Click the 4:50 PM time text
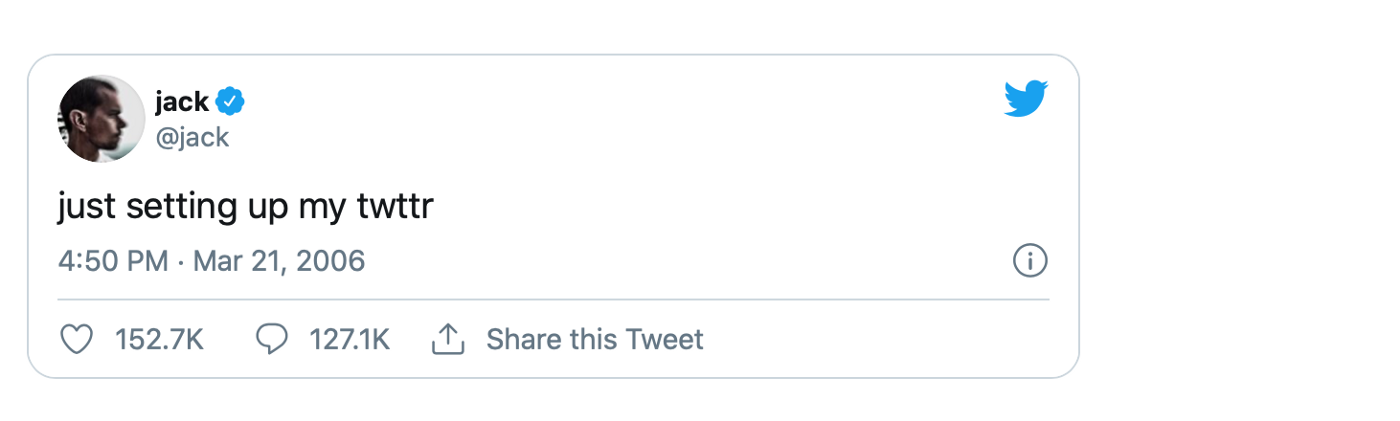Image resolution: width=1400 pixels, height=421 pixels. (112, 262)
